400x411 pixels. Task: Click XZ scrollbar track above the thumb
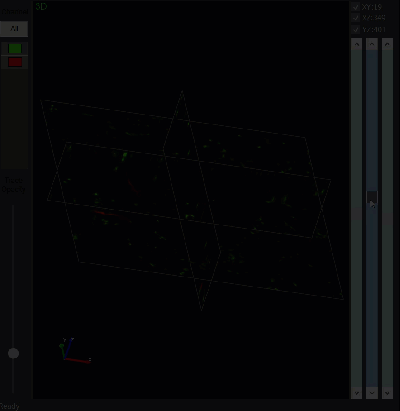pos(372,120)
